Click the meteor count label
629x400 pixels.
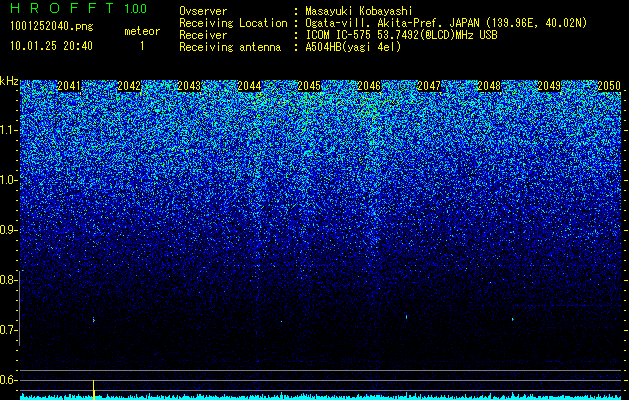coord(142,31)
